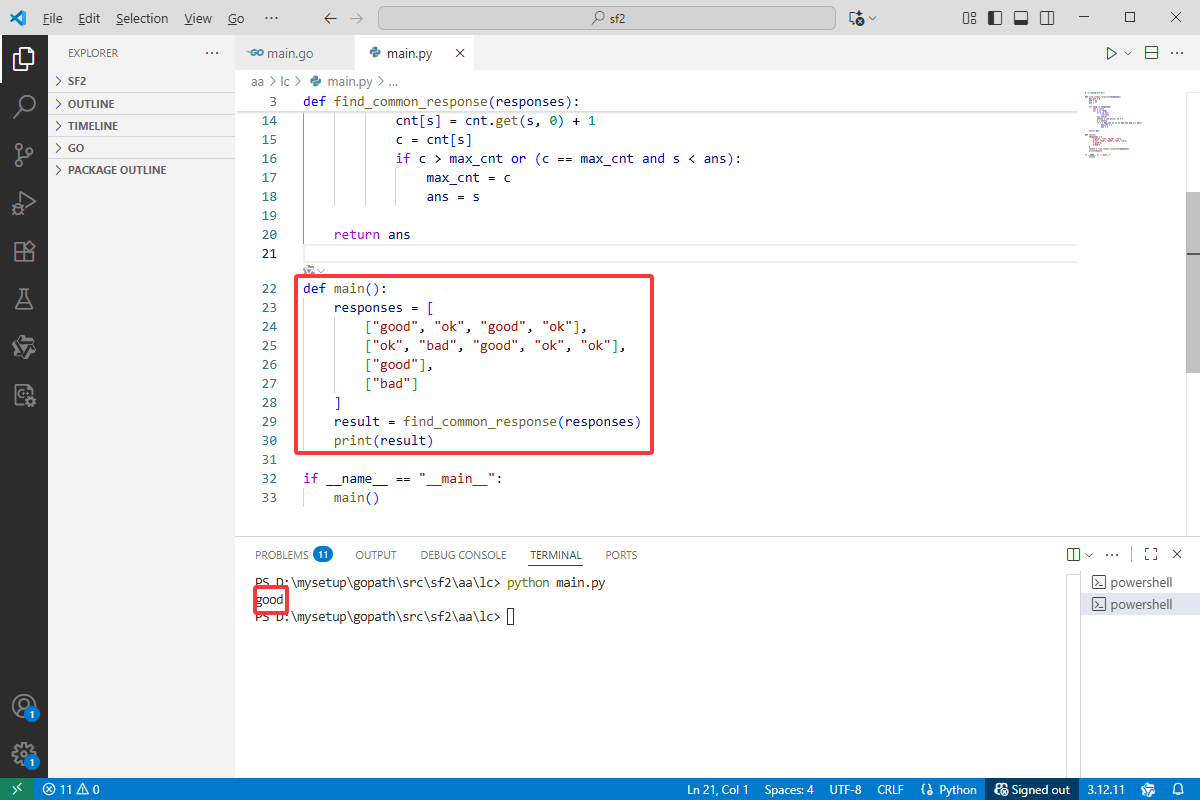Switch to the OUTPUT panel tab

pyautogui.click(x=376, y=554)
